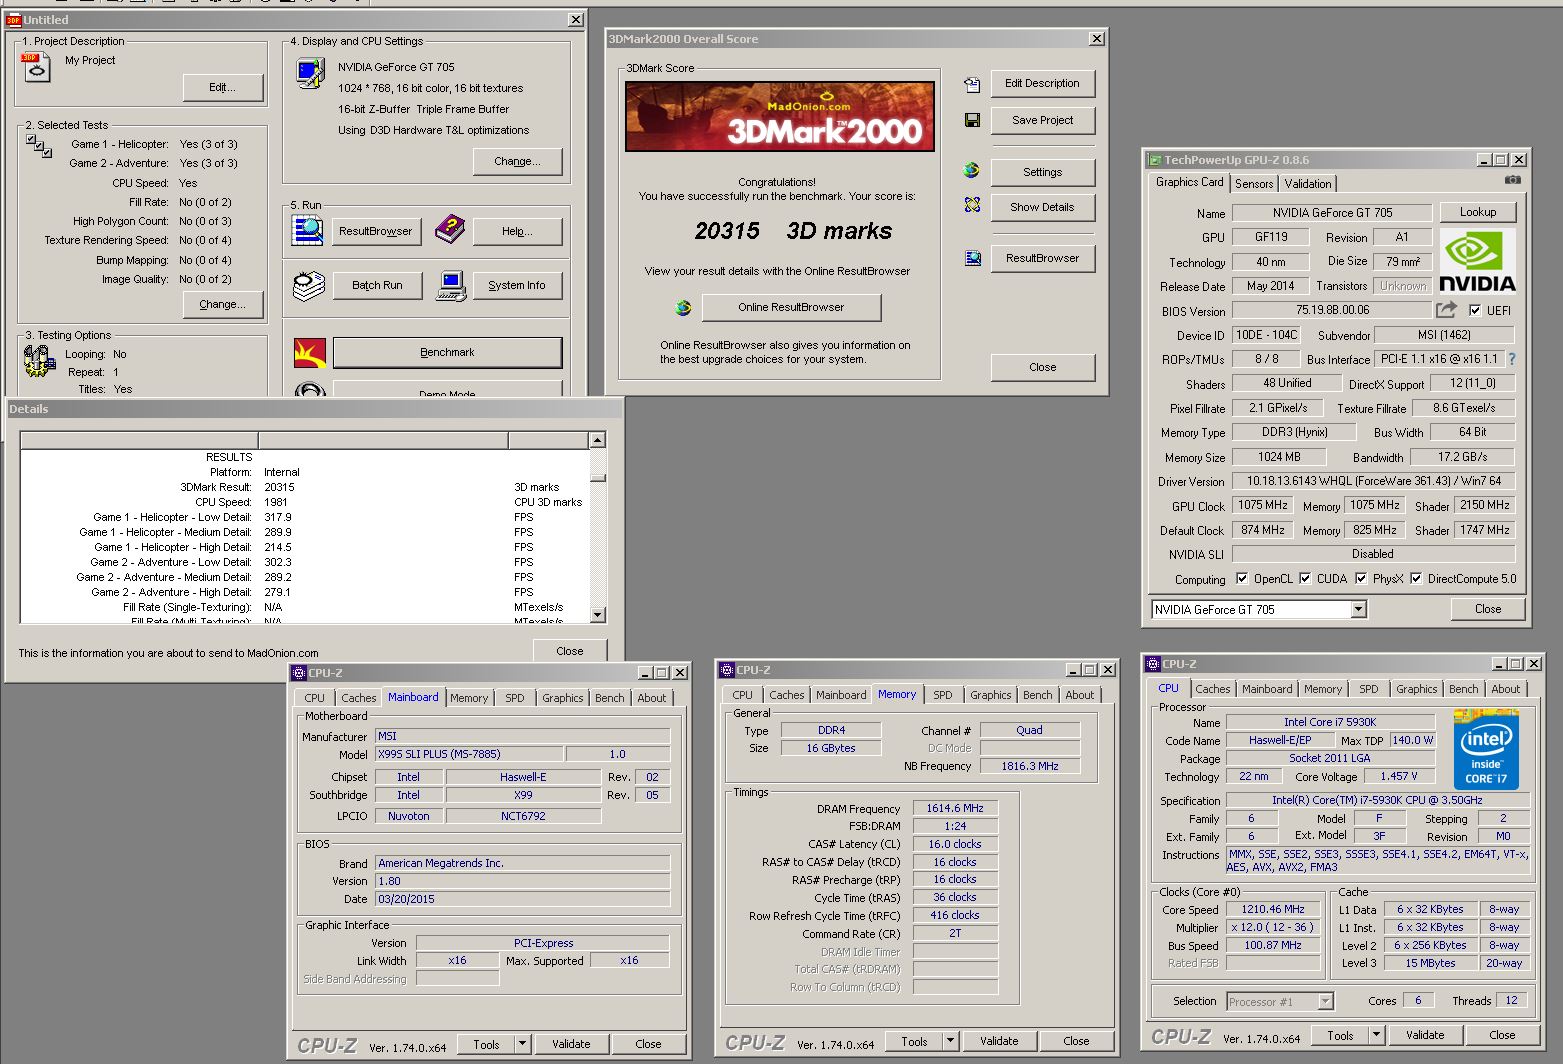1563x1064 pixels.
Task: Click the GPU-Z screenshot camera icon
Action: [x=1513, y=180]
